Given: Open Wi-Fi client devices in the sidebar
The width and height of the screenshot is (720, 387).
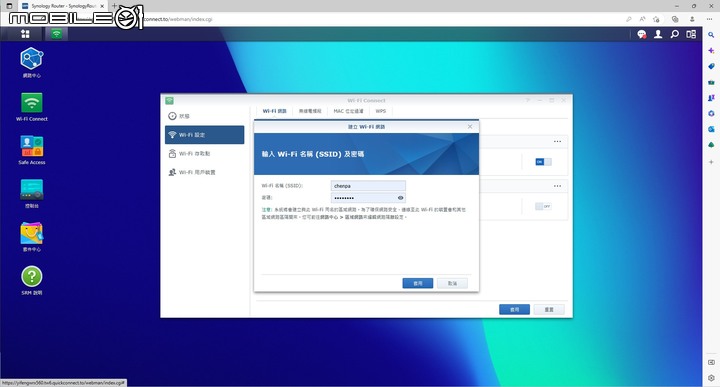Looking at the screenshot, I should [x=204, y=172].
